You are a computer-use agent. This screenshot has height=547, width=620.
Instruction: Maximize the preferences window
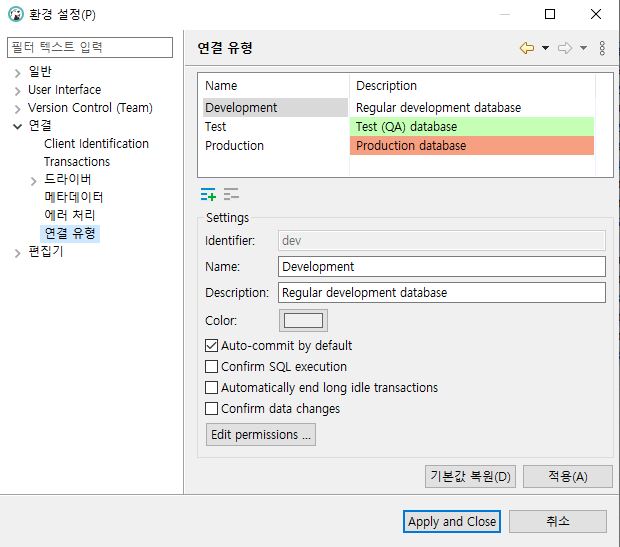point(550,14)
